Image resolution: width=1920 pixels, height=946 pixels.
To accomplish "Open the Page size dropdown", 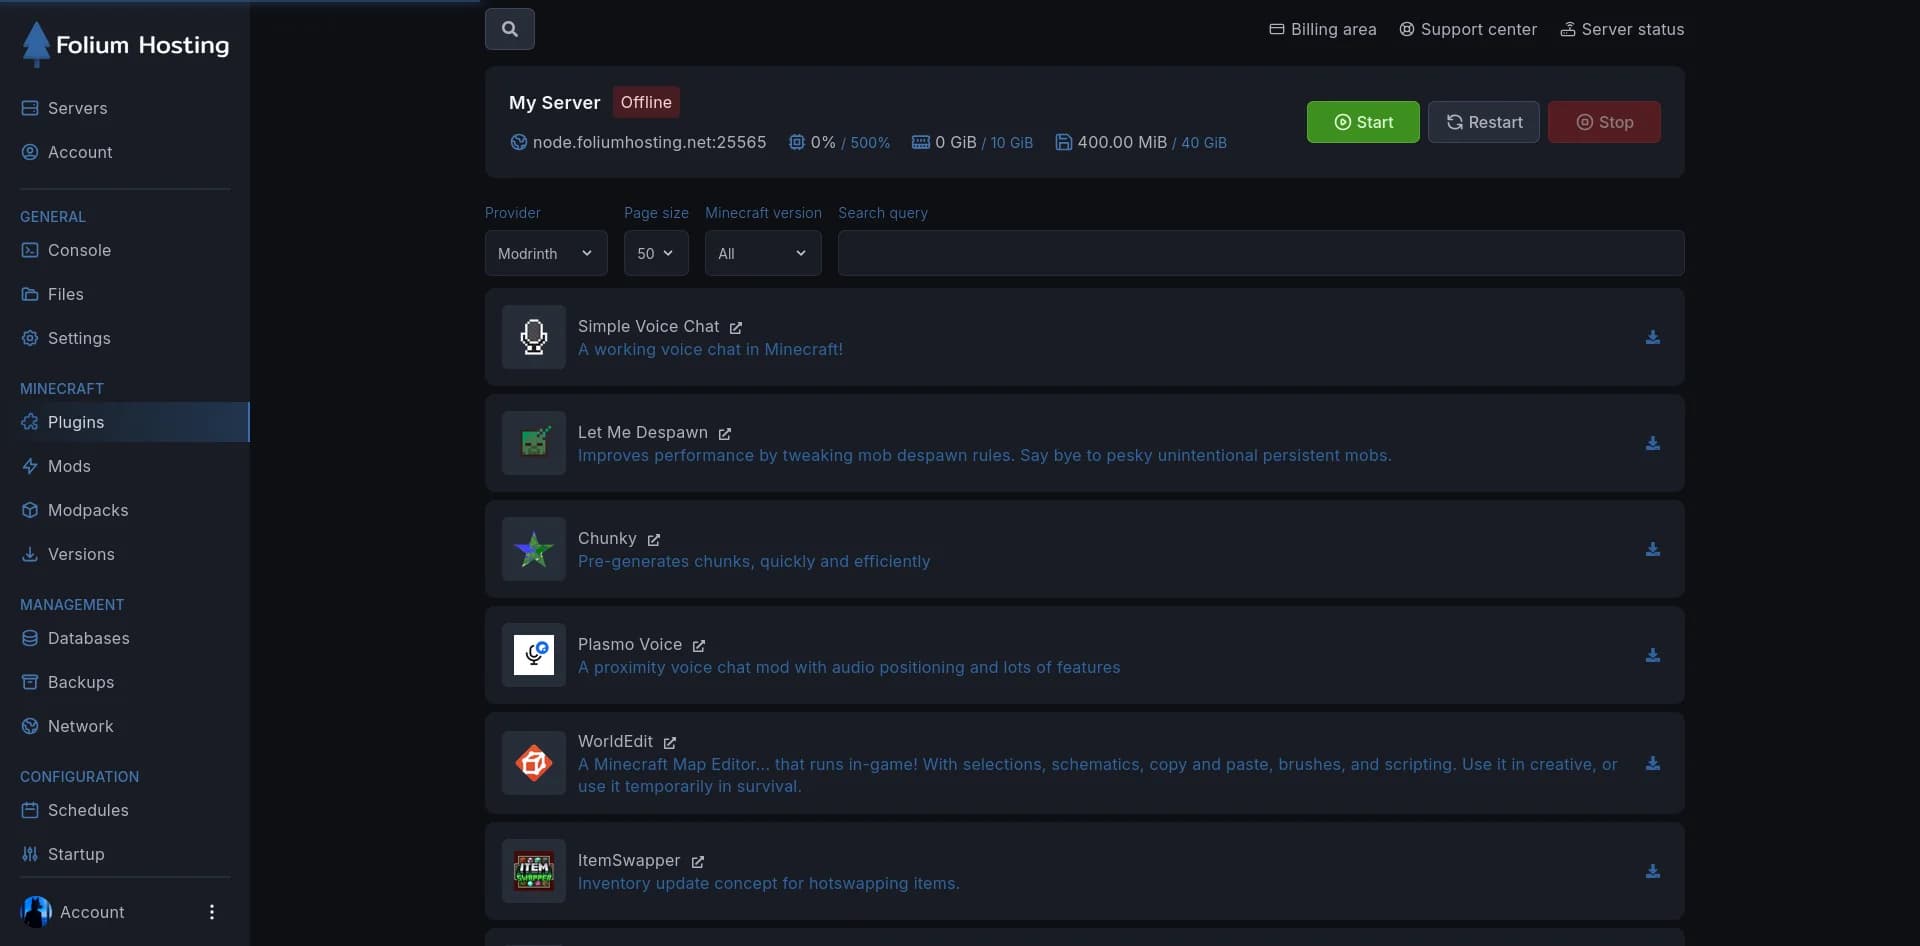I will pyautogui.click(x=656, y=253).
